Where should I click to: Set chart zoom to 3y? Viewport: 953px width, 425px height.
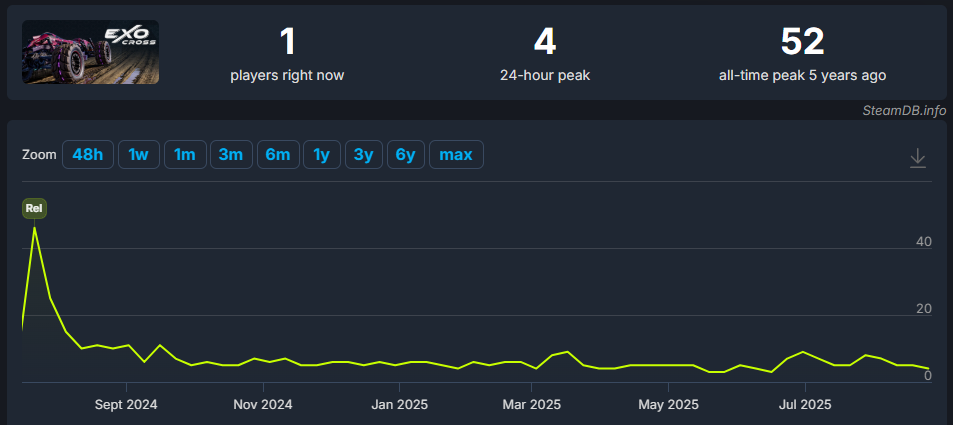pos(363,154)
